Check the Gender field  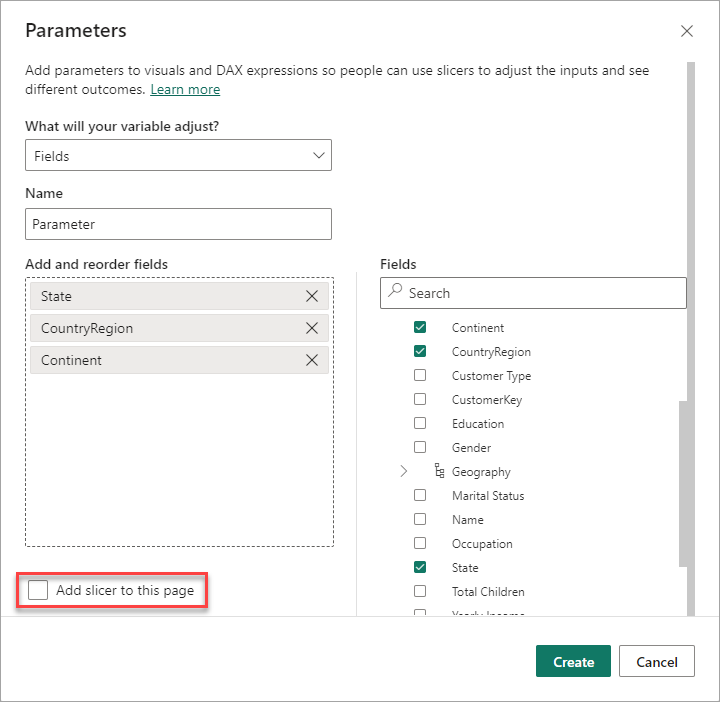tap(420, 447)
